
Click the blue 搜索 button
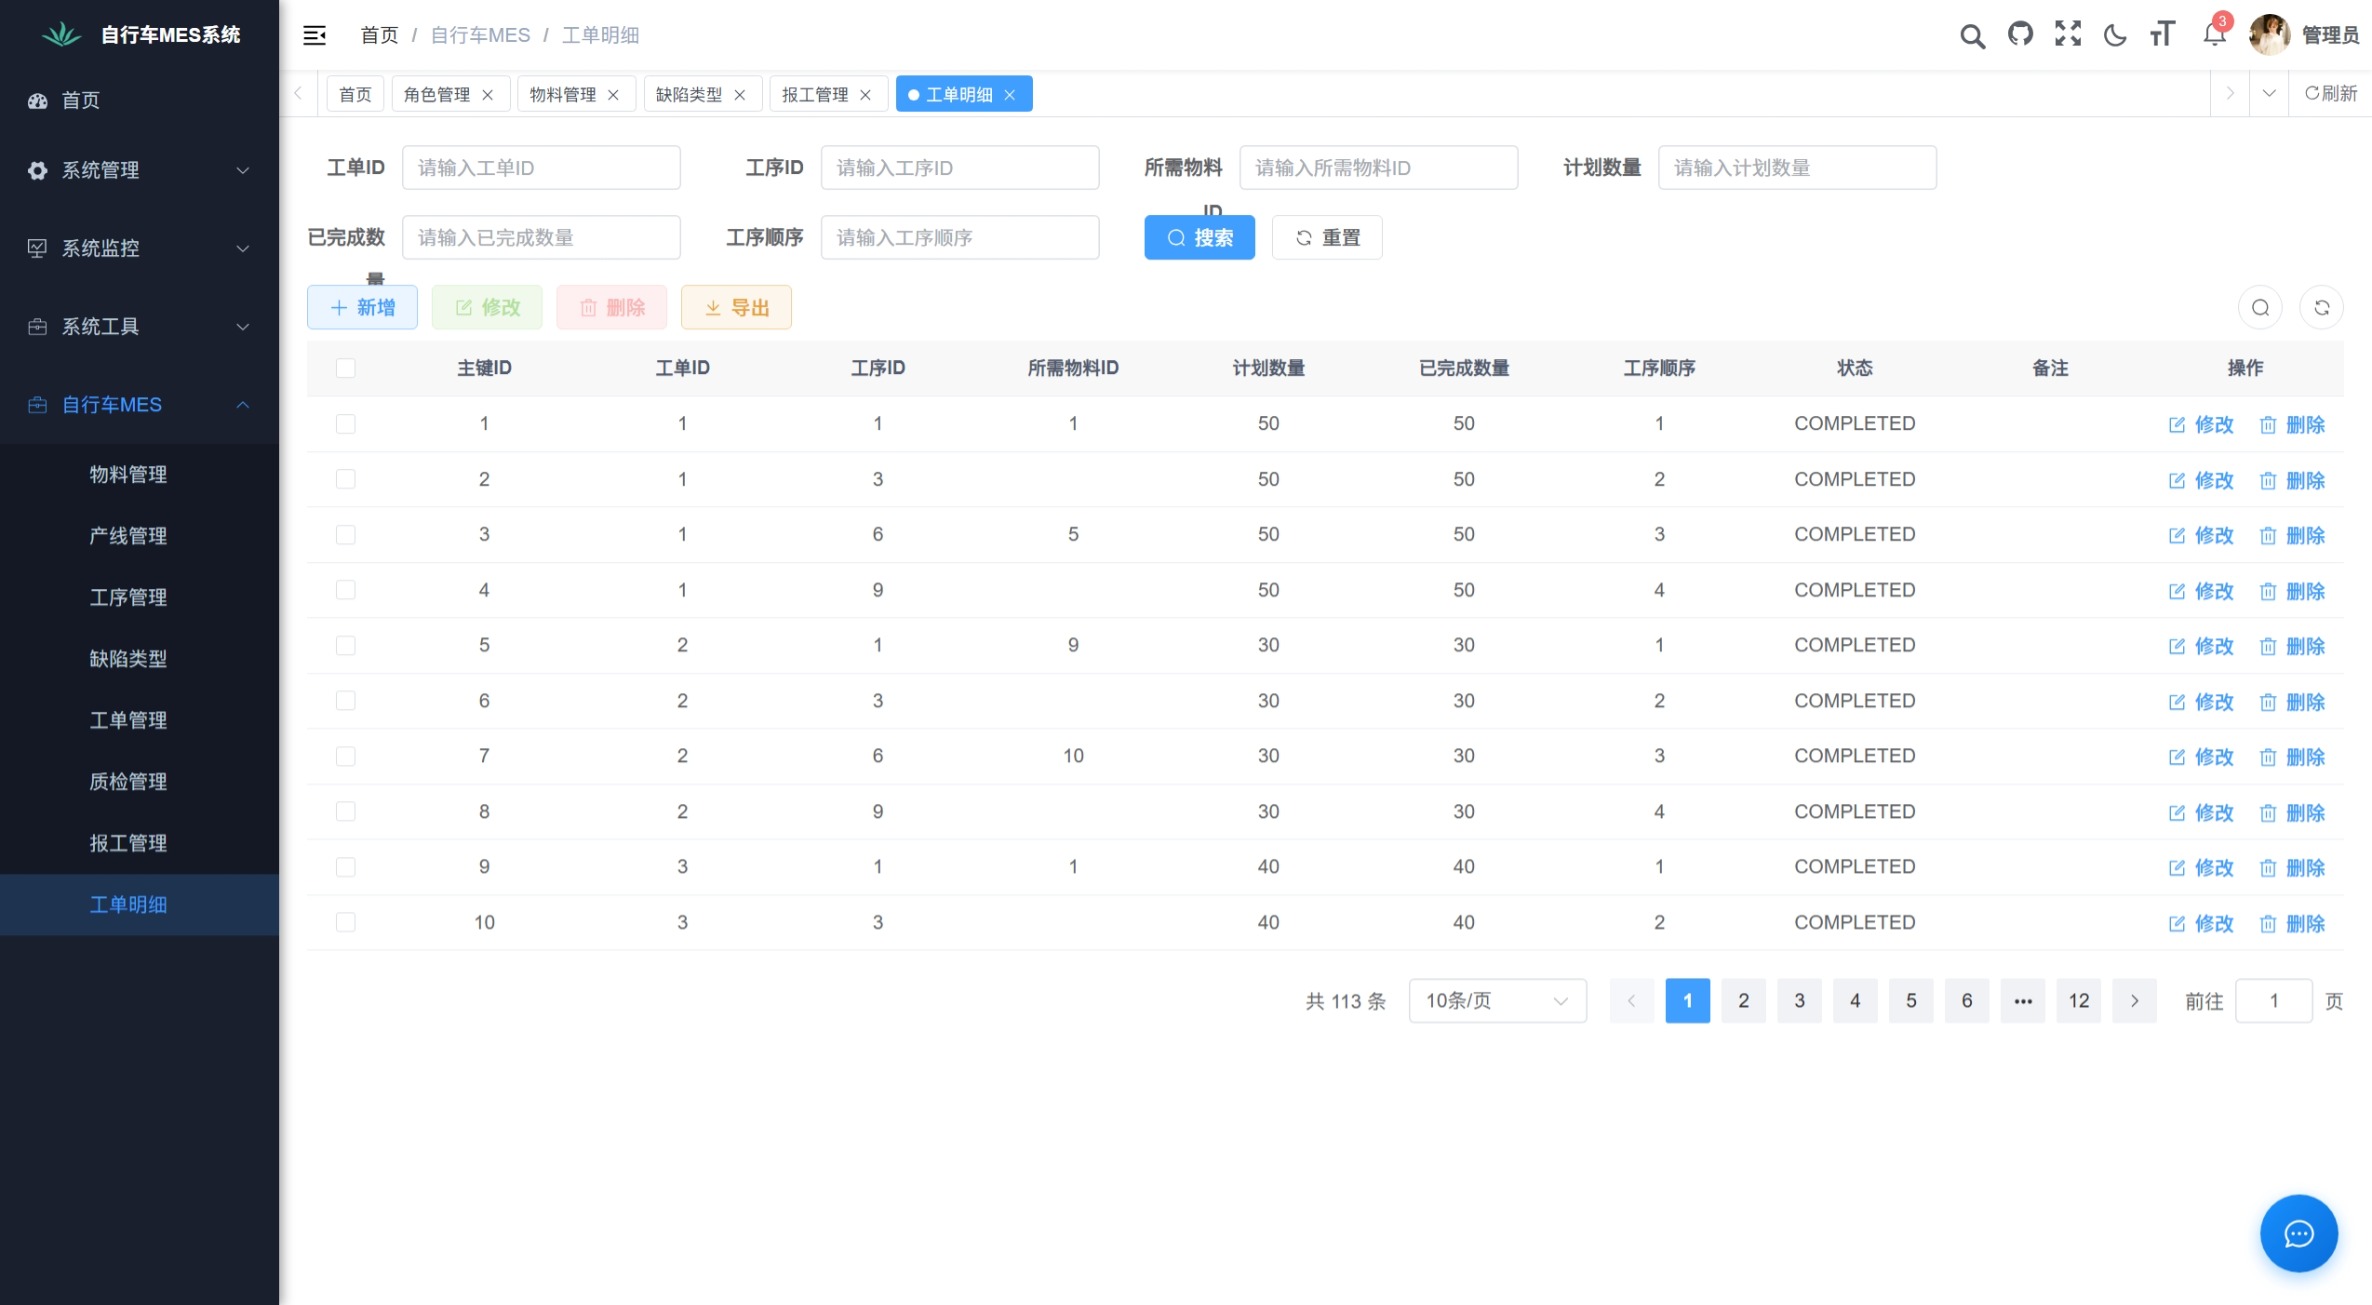(x=1199, y=238)
